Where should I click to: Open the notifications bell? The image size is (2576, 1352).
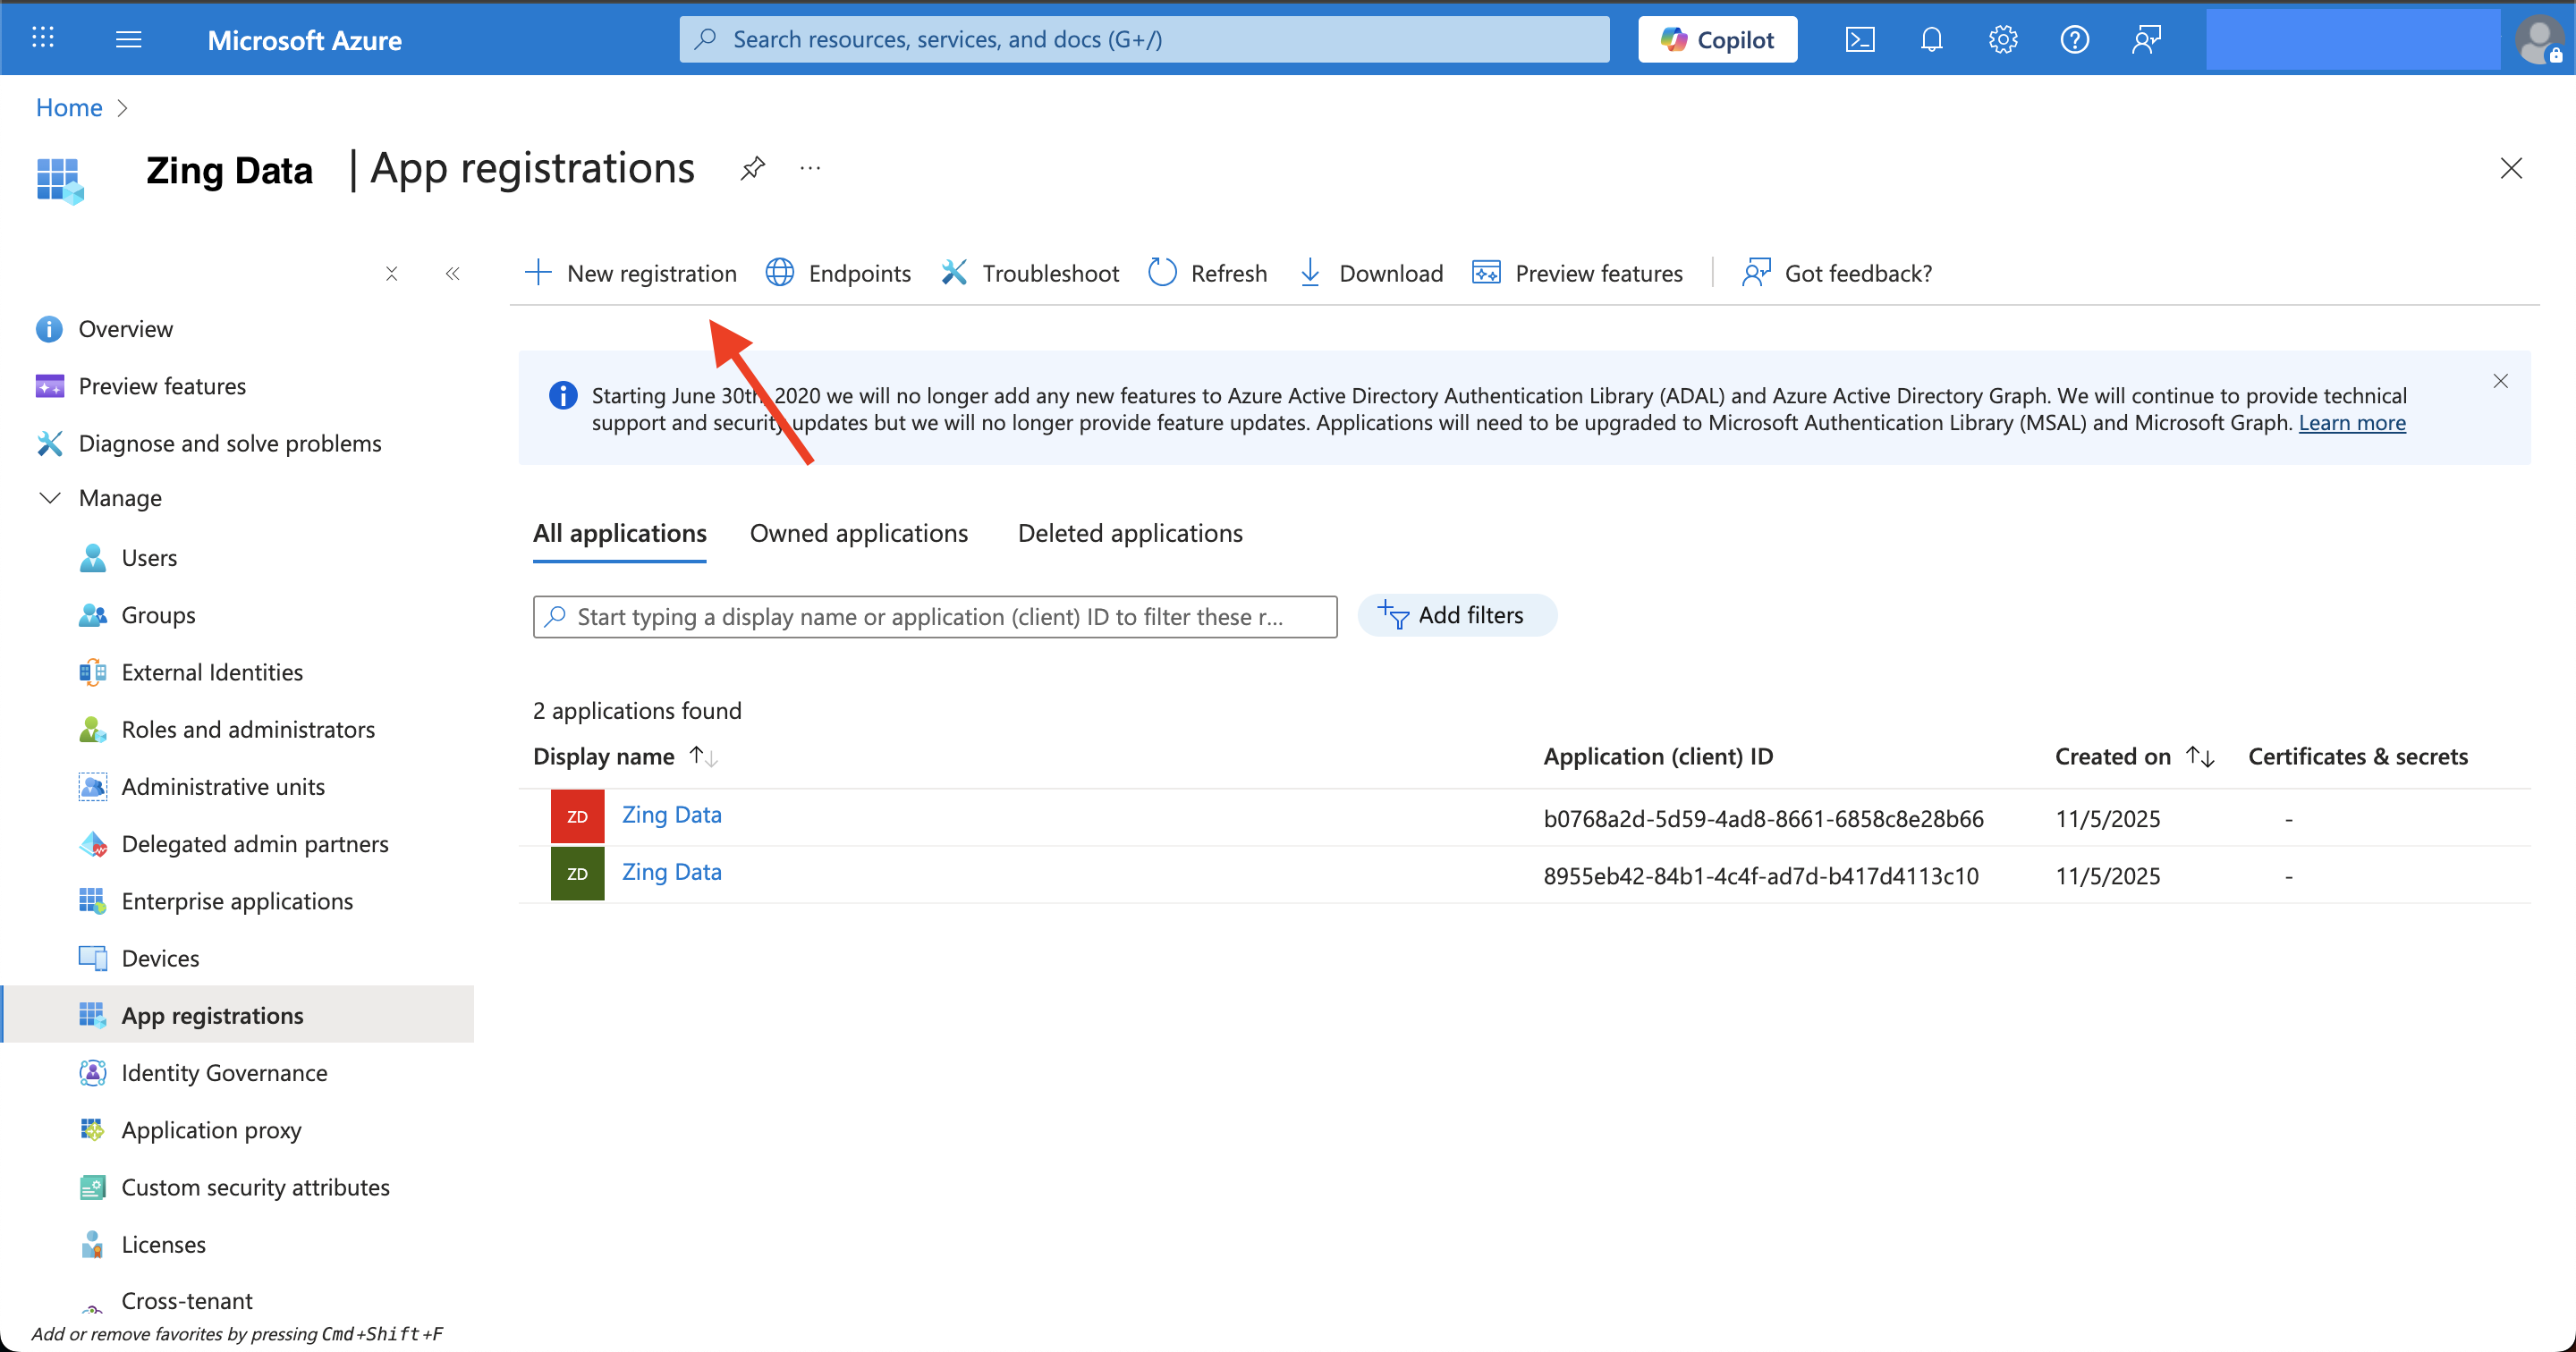click(1931, 40)
